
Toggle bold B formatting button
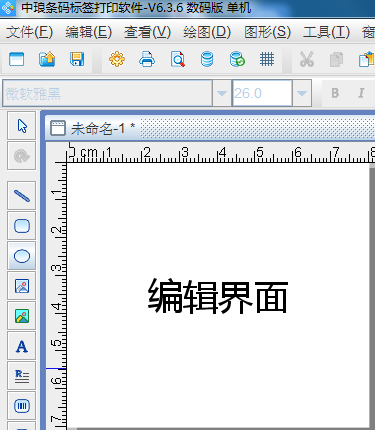click(x=335, y=93)
